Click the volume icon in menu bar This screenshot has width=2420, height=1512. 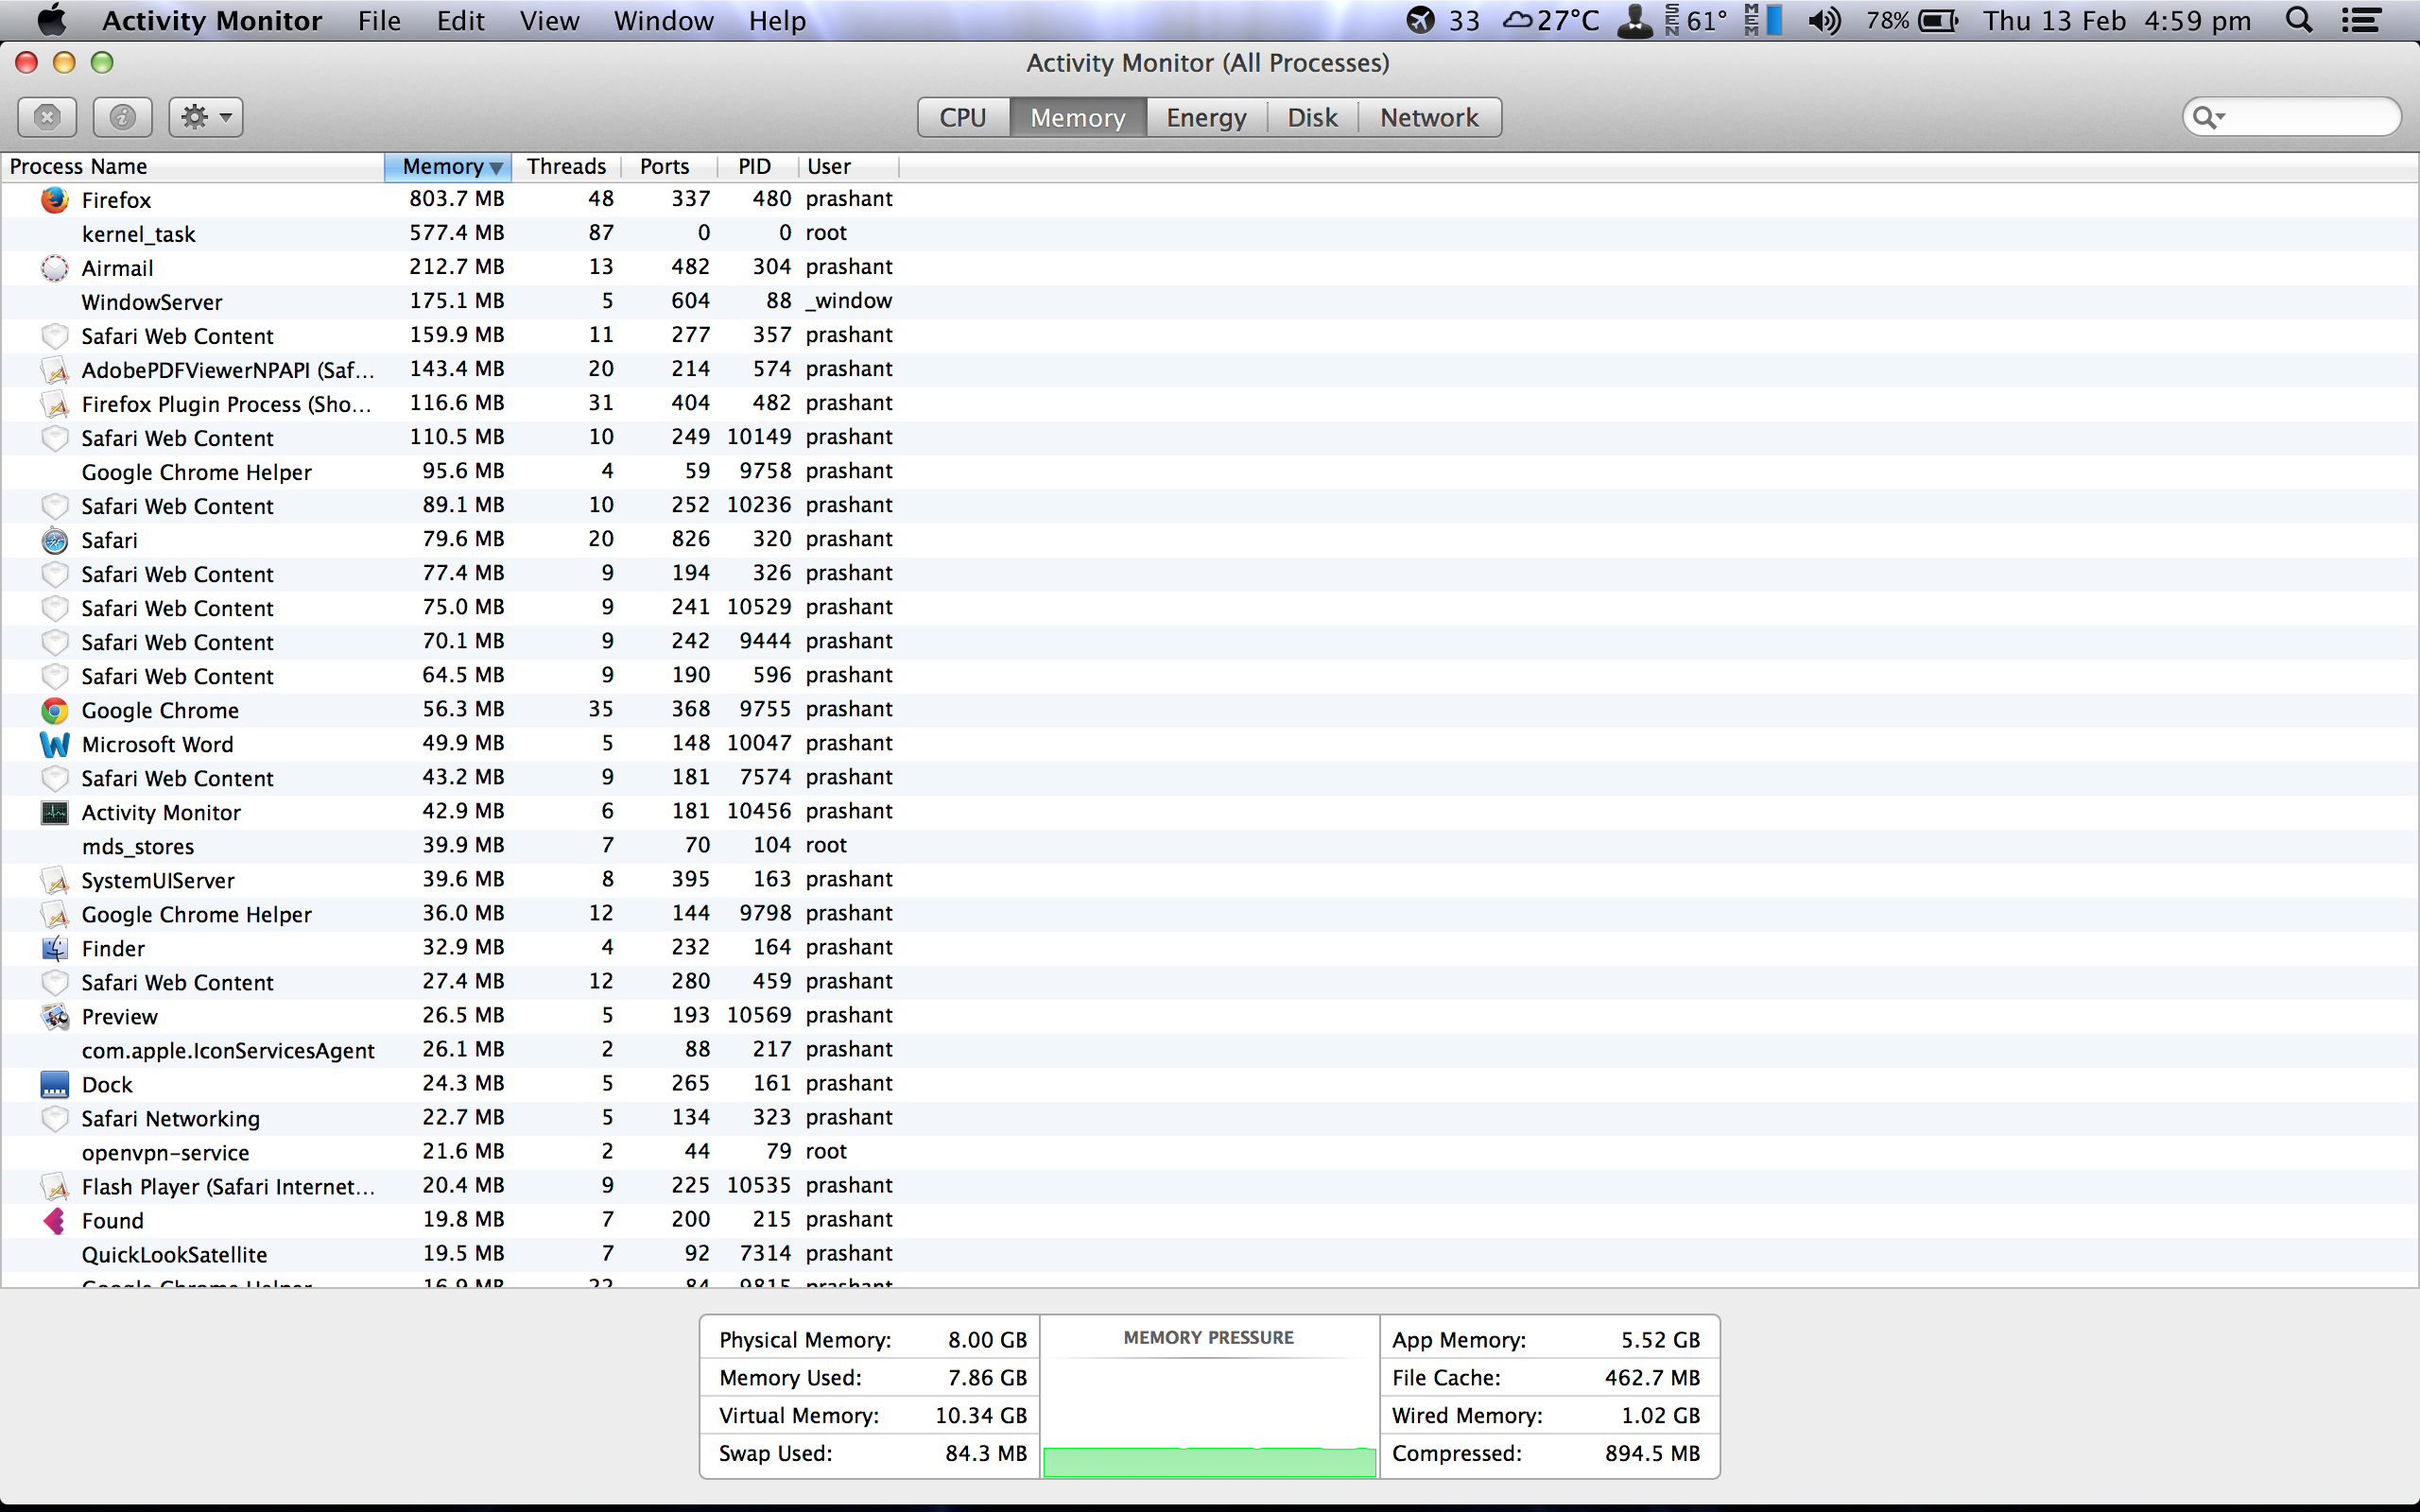(x=1825, y=20)
